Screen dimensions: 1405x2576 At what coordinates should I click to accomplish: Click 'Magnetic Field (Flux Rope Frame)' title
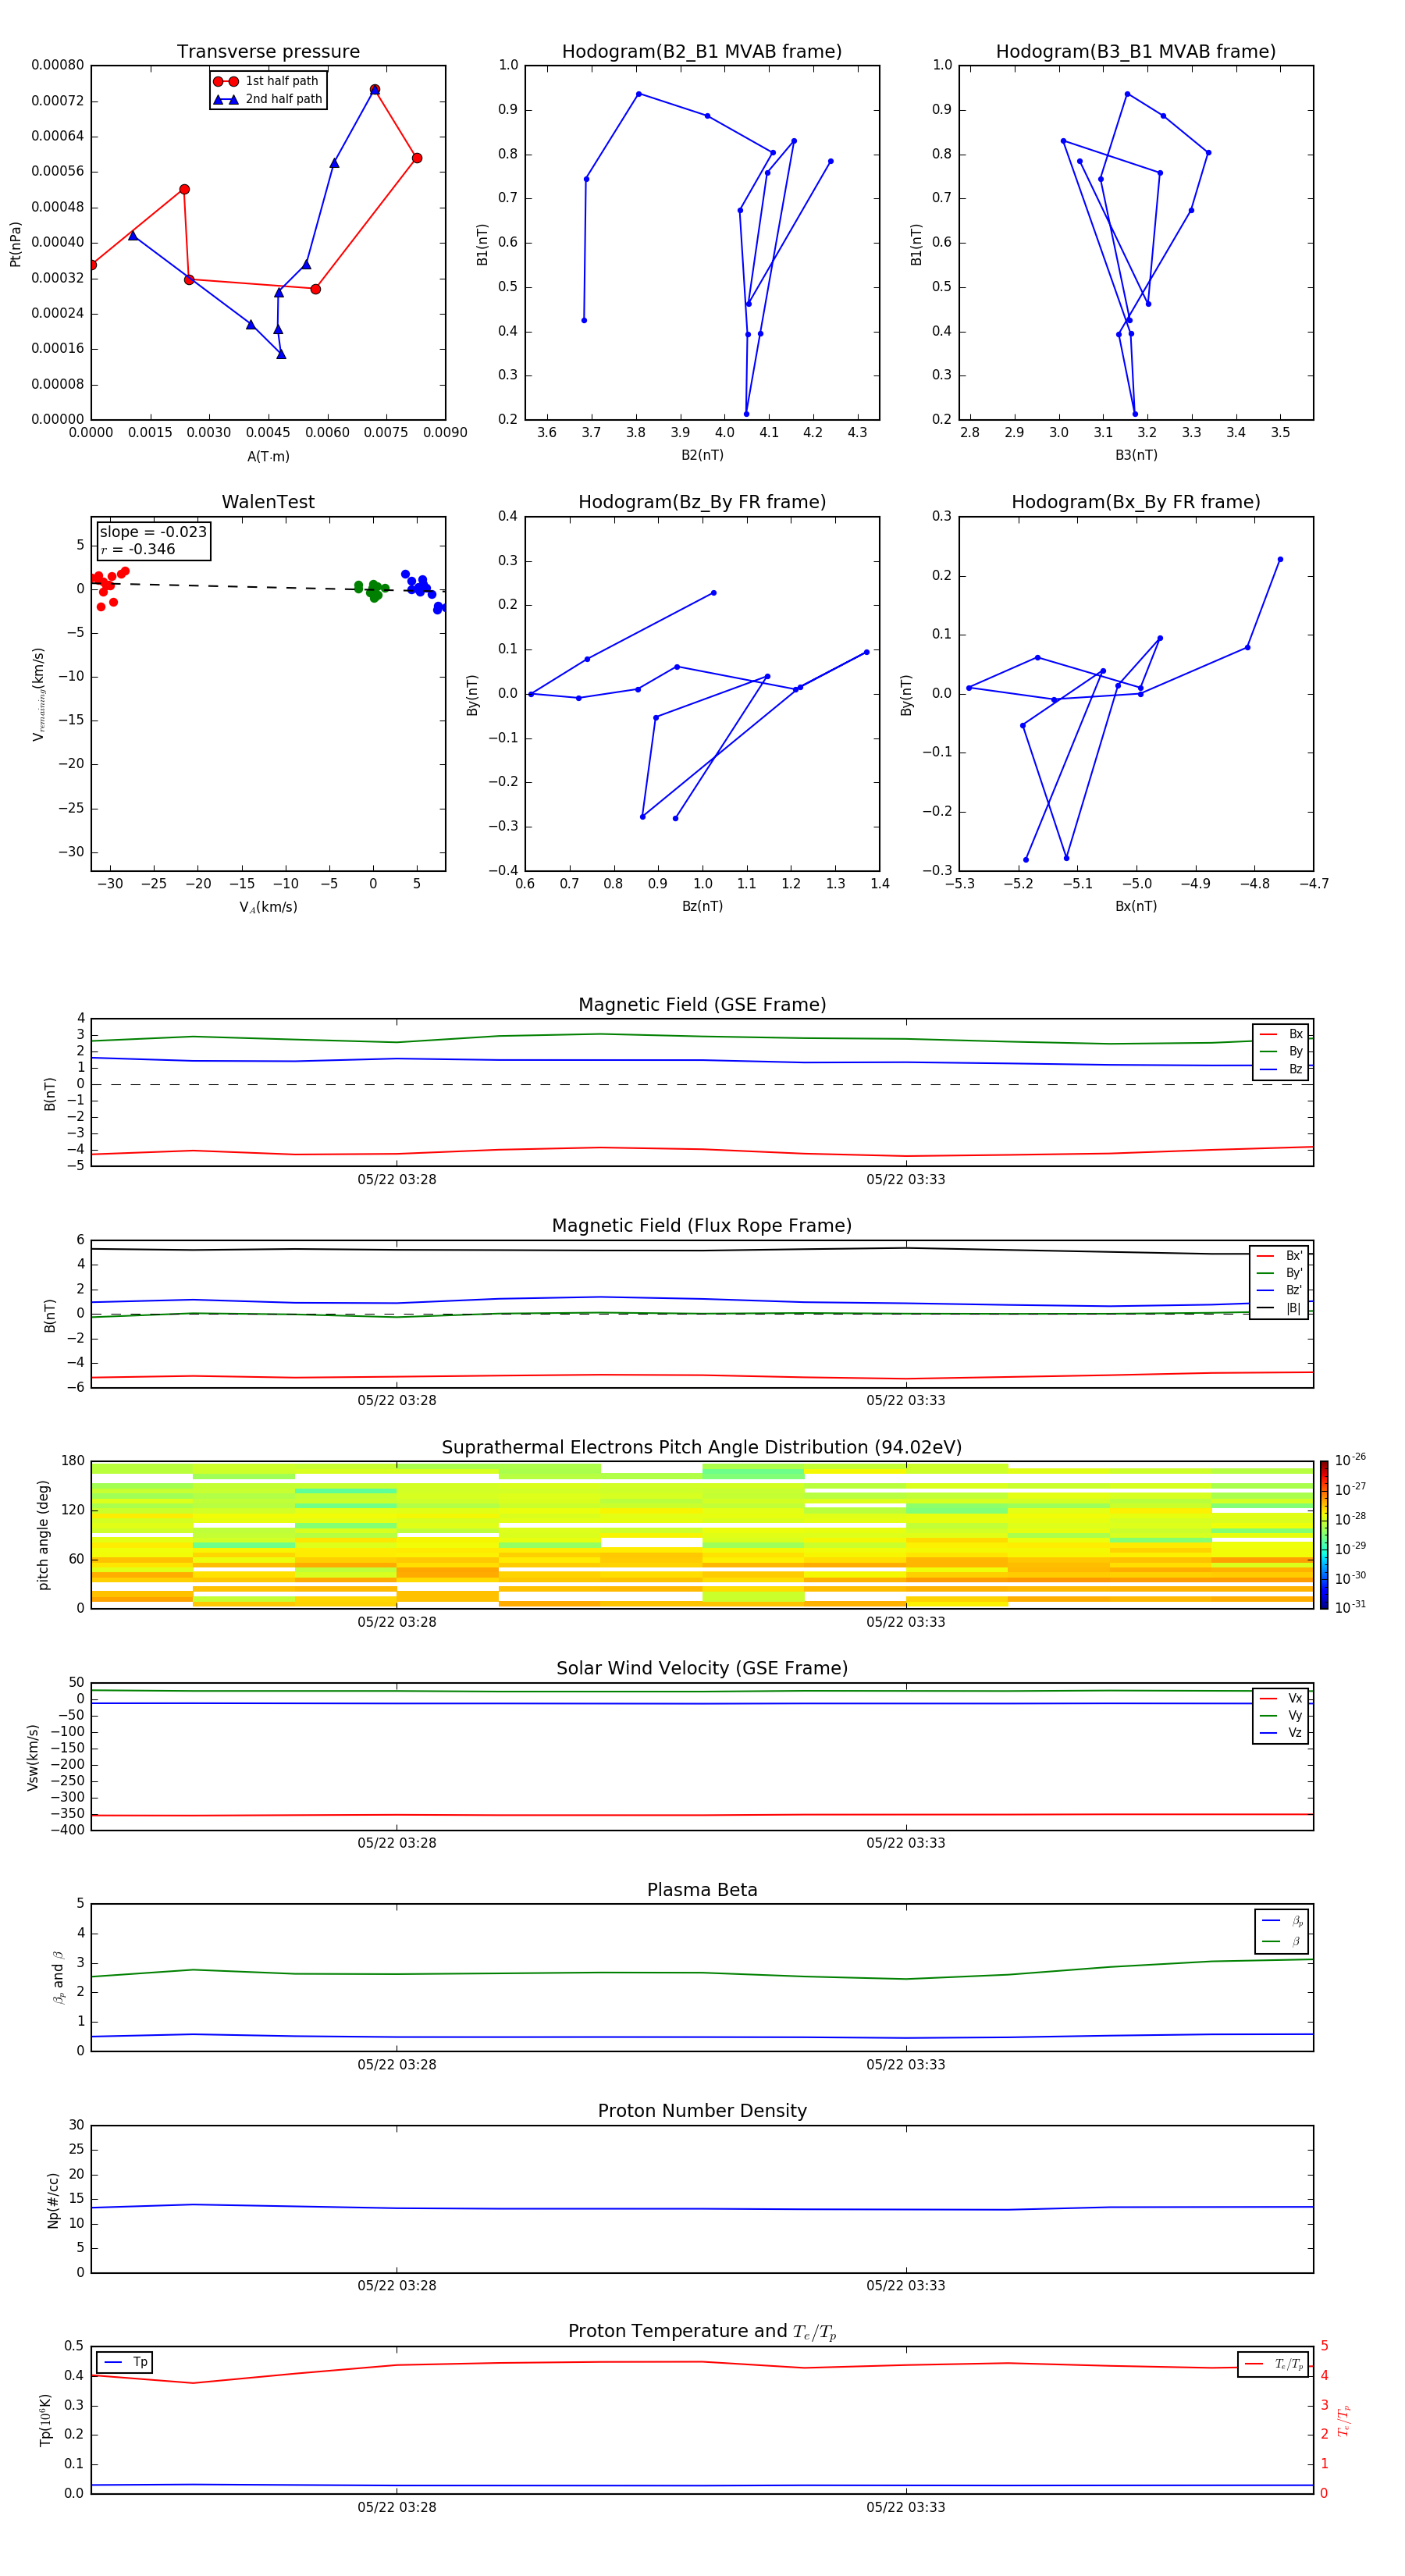(x=702, y=1226)
